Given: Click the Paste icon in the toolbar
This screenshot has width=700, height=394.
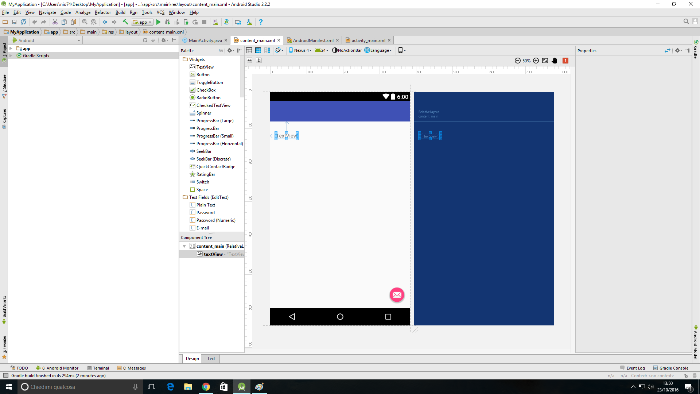Looking at the screenshot, I should point(74,22).
